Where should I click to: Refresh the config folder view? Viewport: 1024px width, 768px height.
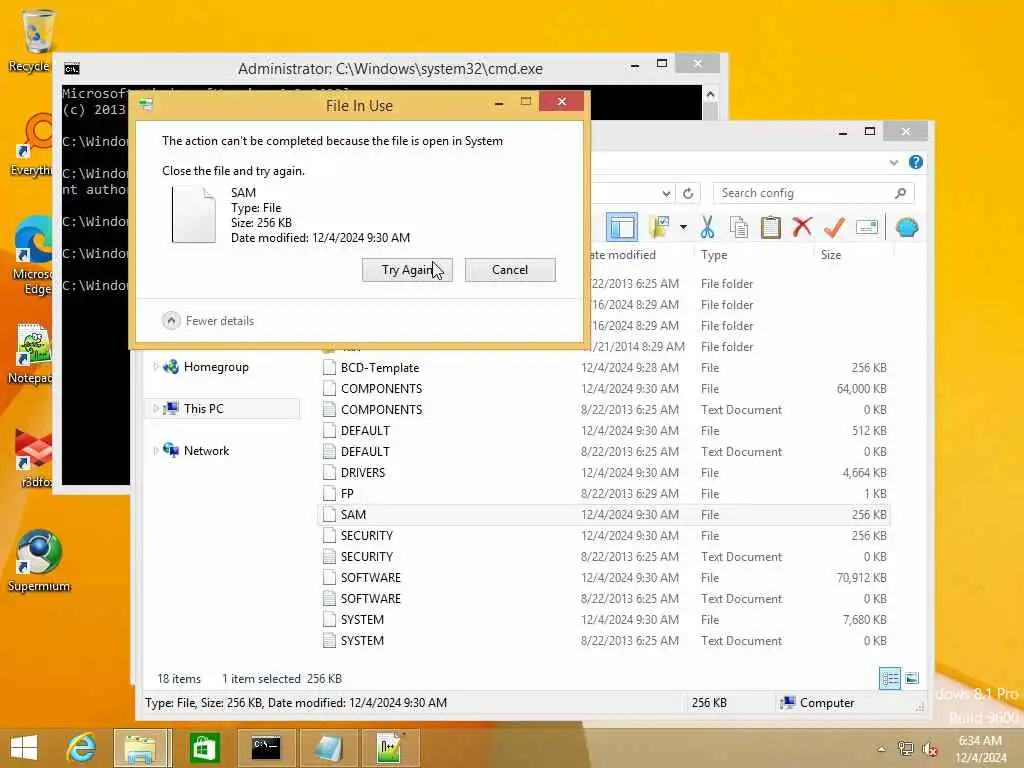tap(688, 193)
